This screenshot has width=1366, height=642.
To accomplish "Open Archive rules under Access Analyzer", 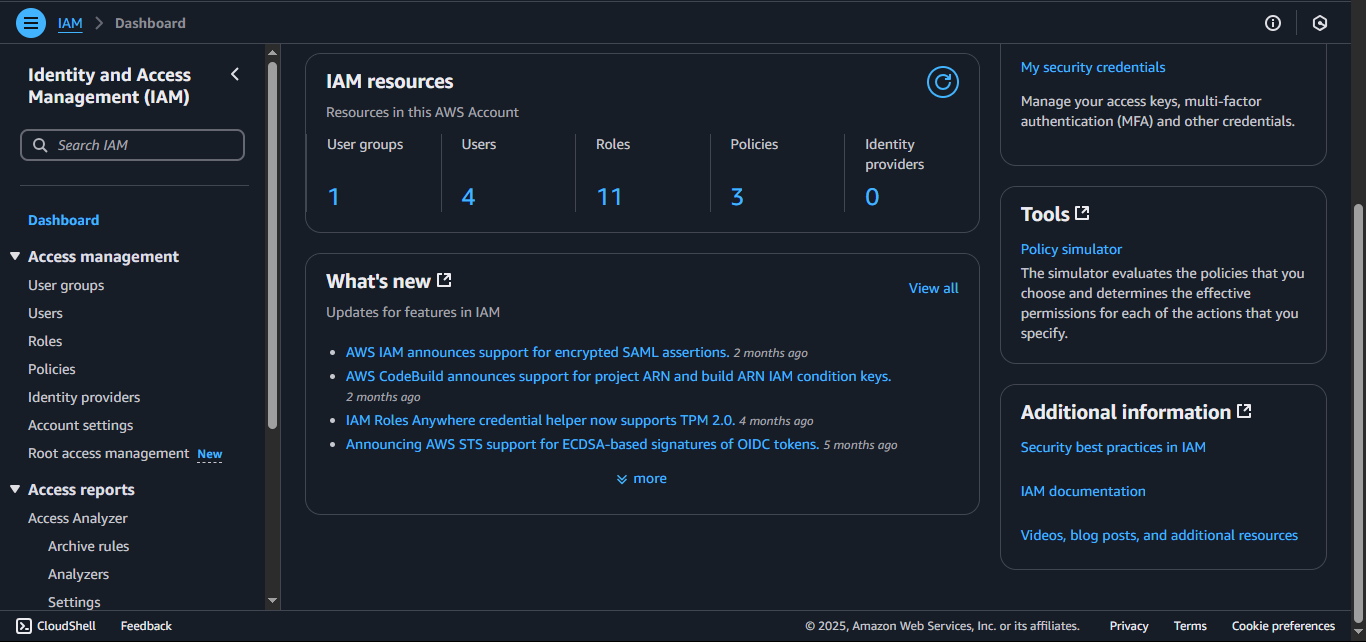I will (x=88, y=546).
